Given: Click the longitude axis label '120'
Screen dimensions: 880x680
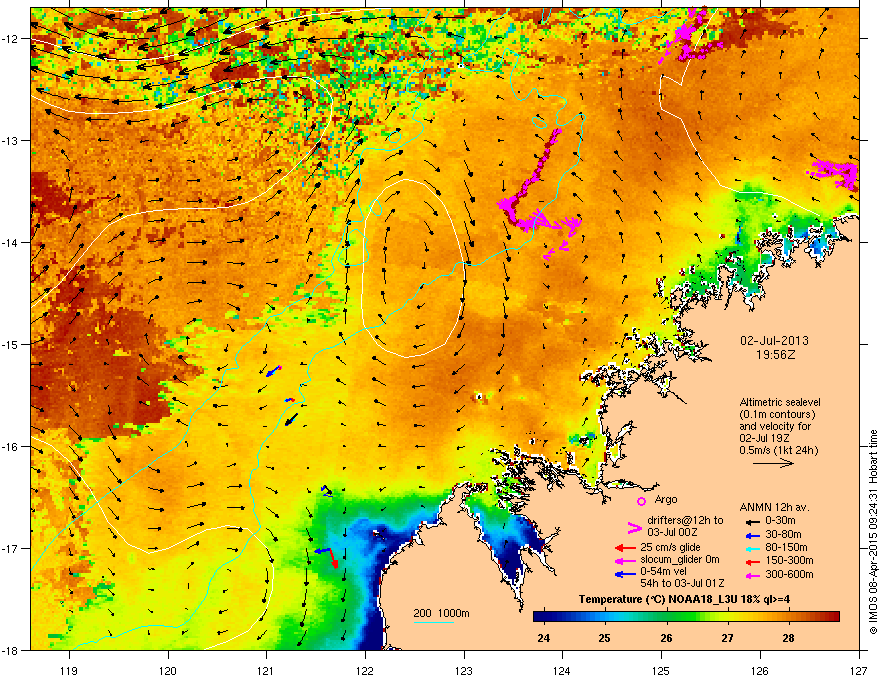Looking at the screenshot, I should 168,670.
